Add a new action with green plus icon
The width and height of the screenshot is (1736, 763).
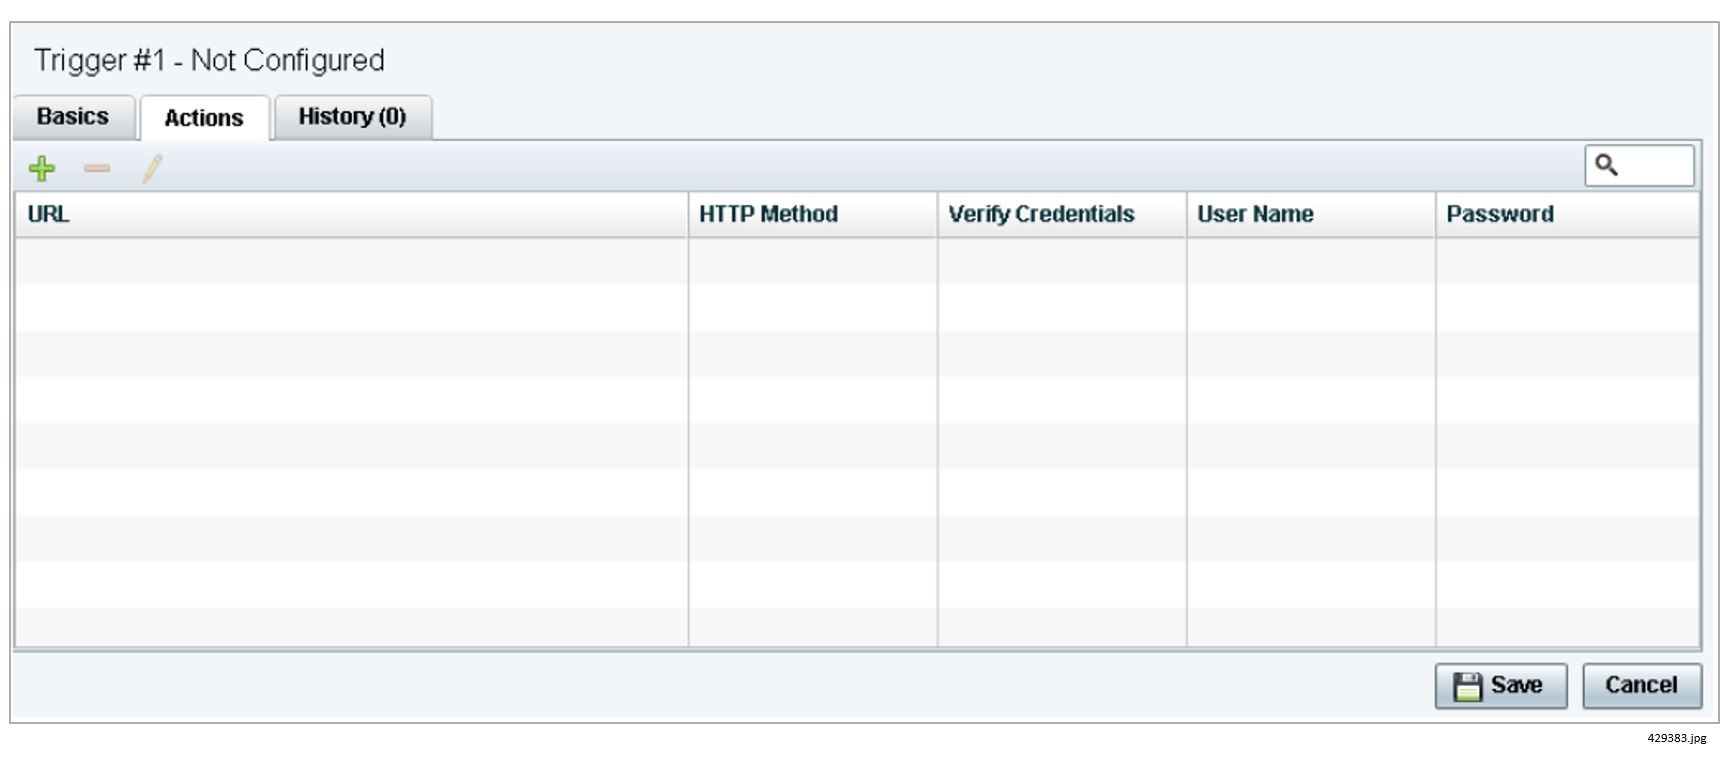pos(42,168)
